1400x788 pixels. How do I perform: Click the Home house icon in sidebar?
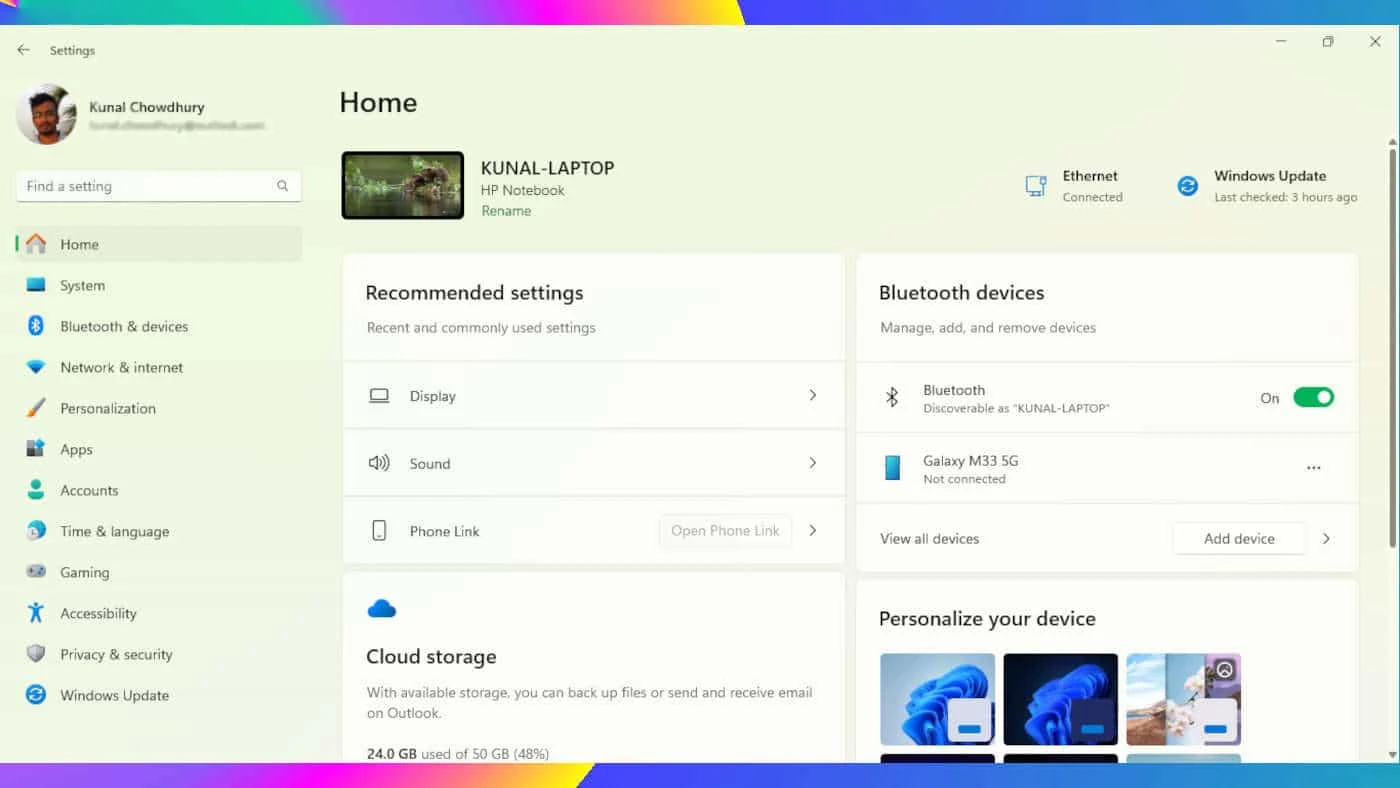pyautogui.click(x=36, y=244)
